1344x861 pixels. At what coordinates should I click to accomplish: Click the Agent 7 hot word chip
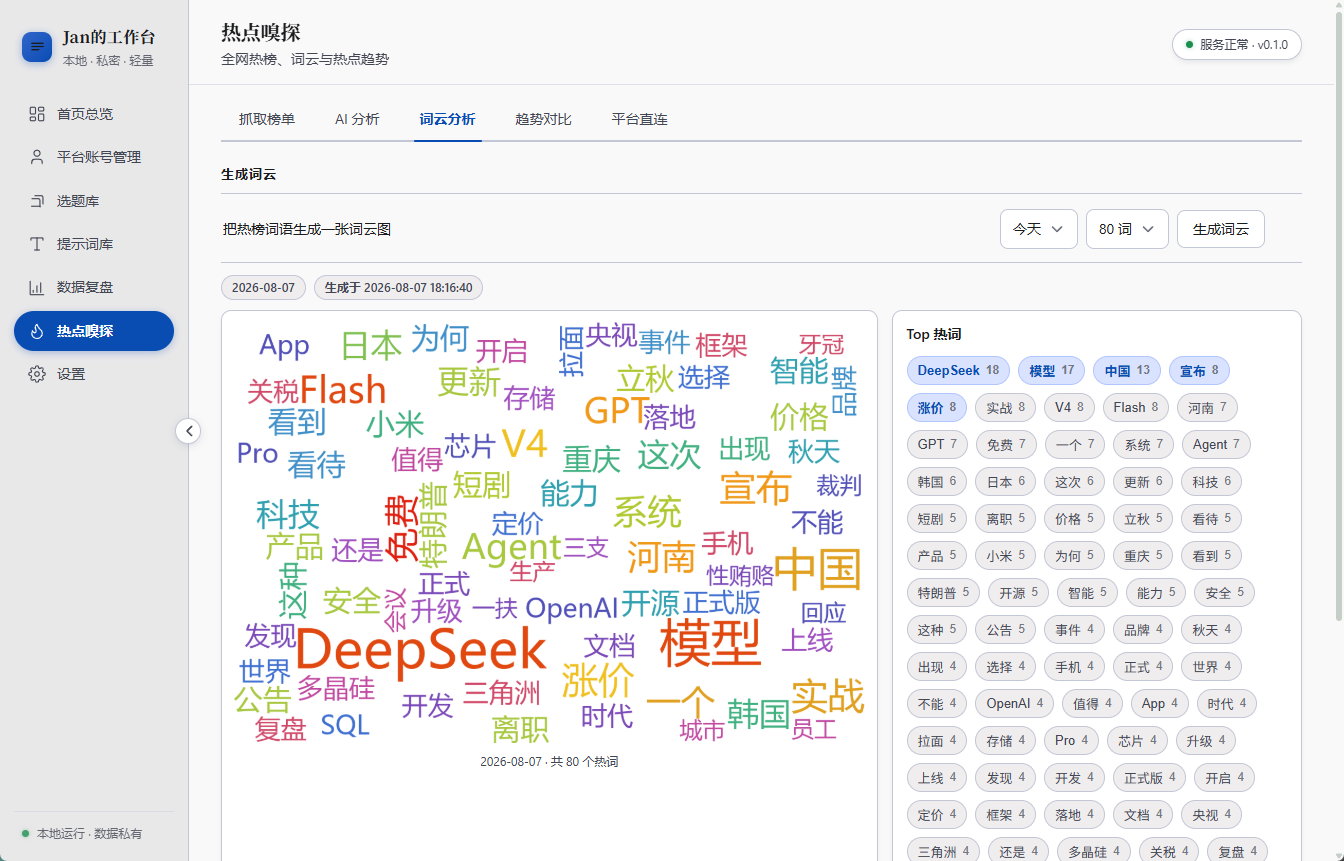(1216, 445)
